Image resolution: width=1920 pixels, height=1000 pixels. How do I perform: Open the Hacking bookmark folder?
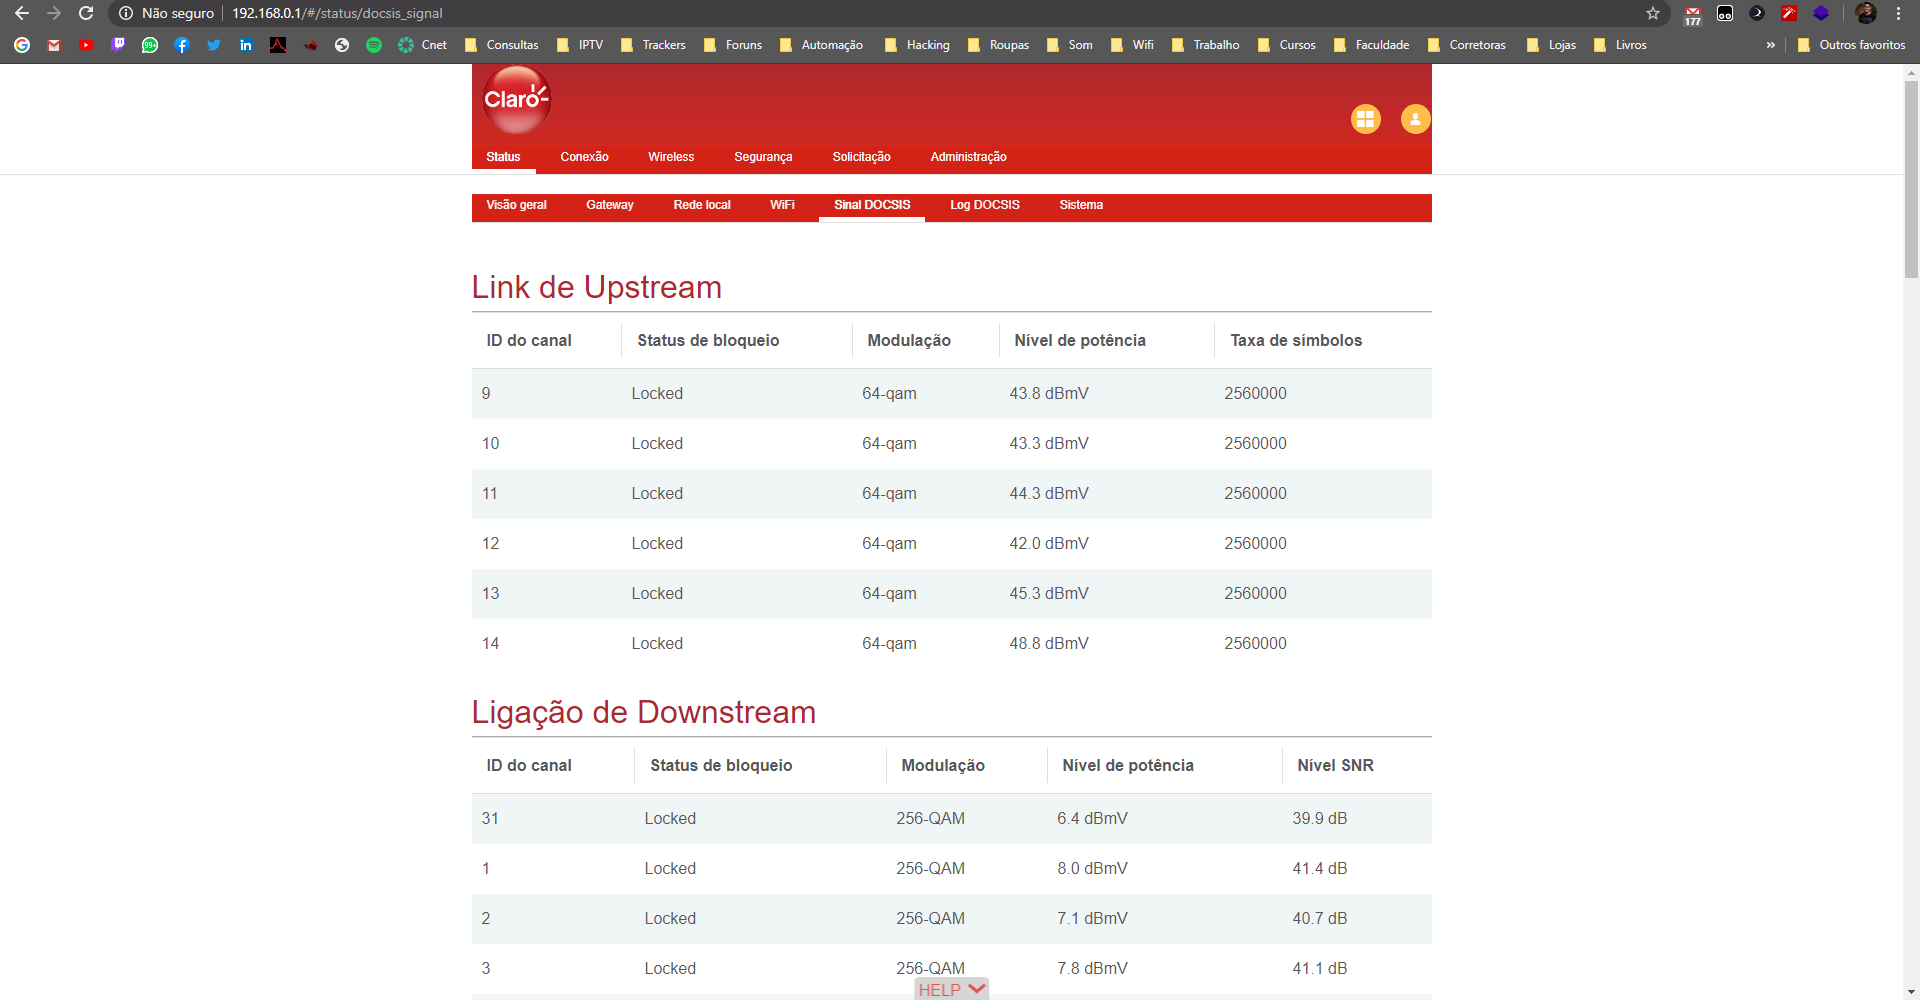point(917,45)
